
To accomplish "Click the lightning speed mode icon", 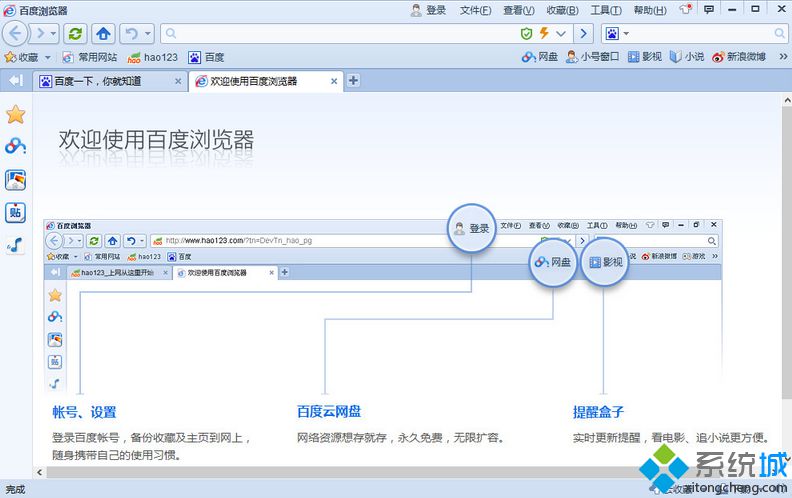I will [x=544, y=34].
